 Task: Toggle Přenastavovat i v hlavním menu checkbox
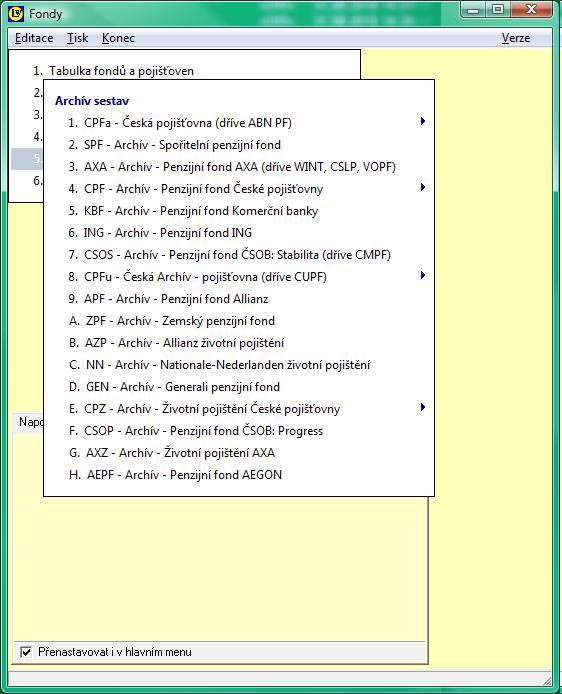(26, 652)
